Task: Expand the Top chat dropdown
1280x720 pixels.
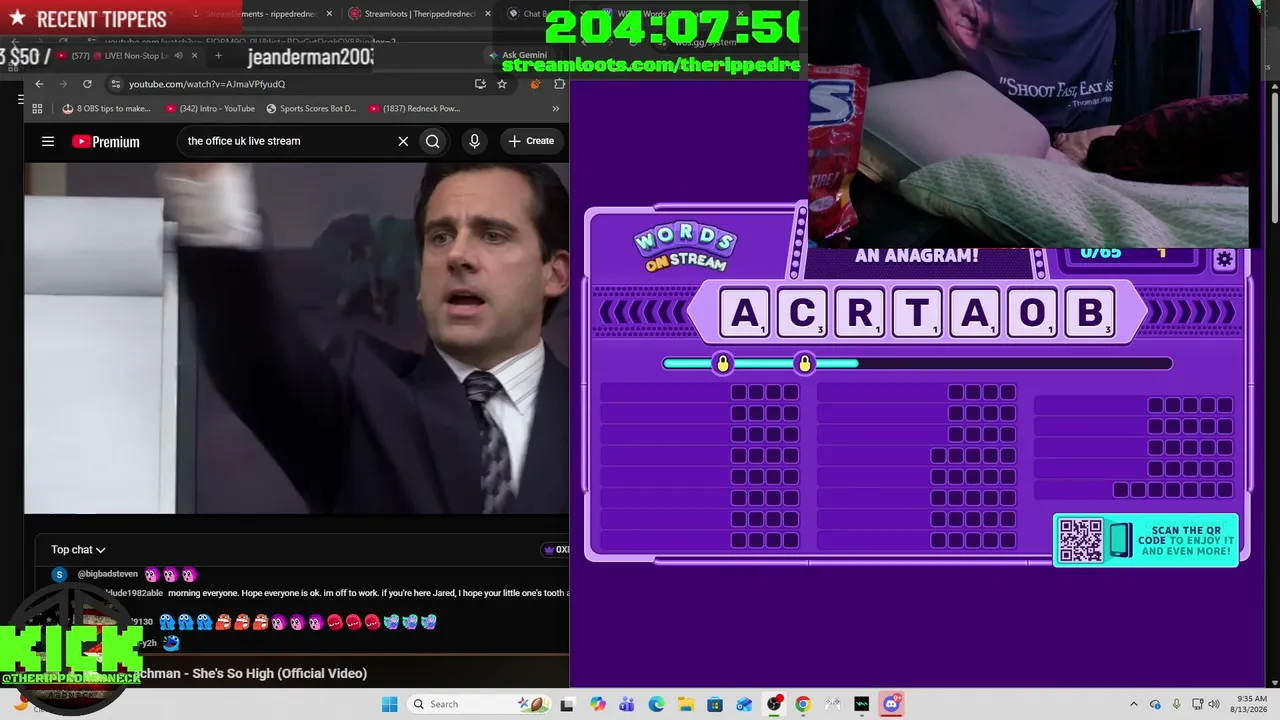Action: 78,549
